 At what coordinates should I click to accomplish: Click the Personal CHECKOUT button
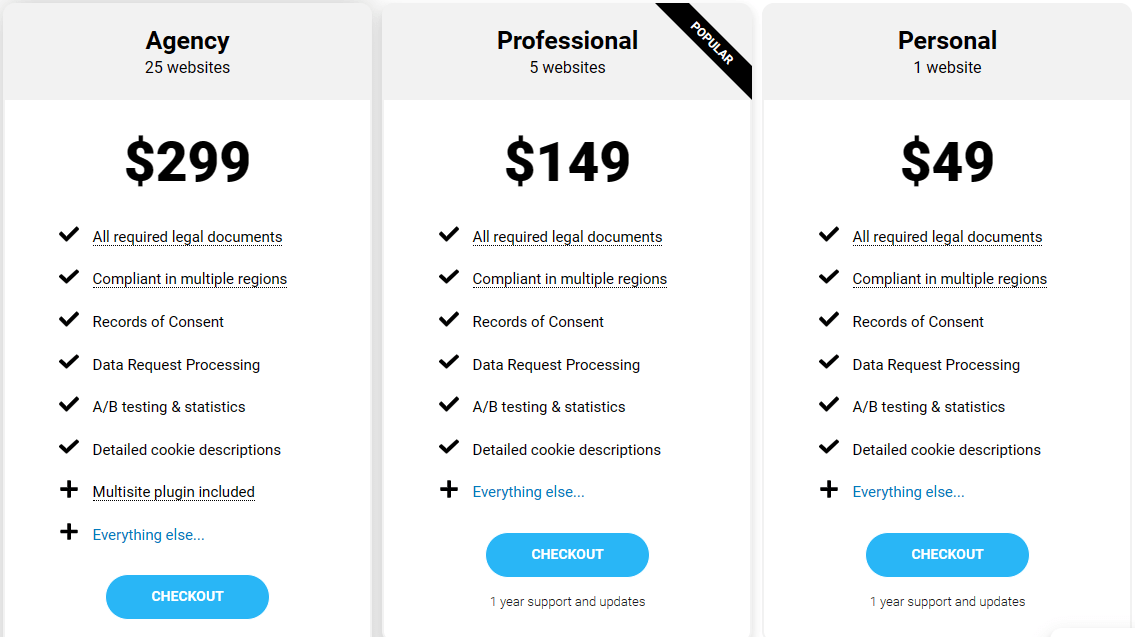[947, 554]
